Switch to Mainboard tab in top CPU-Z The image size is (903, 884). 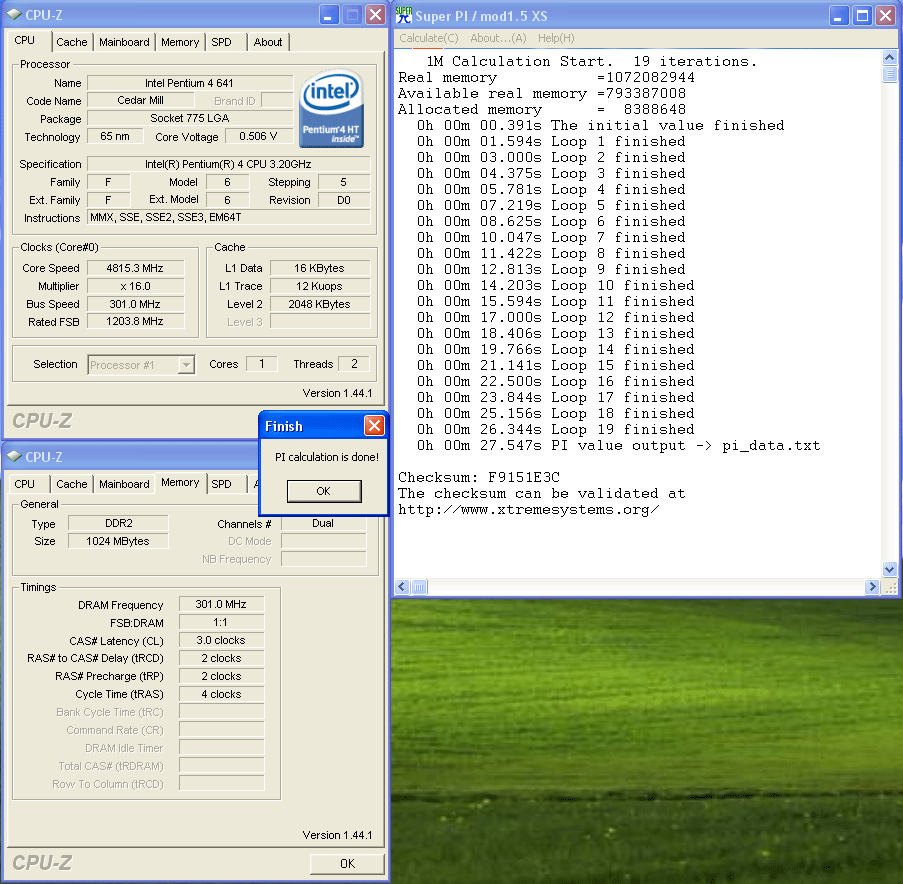pyautogui.click(x=124, y=42)
